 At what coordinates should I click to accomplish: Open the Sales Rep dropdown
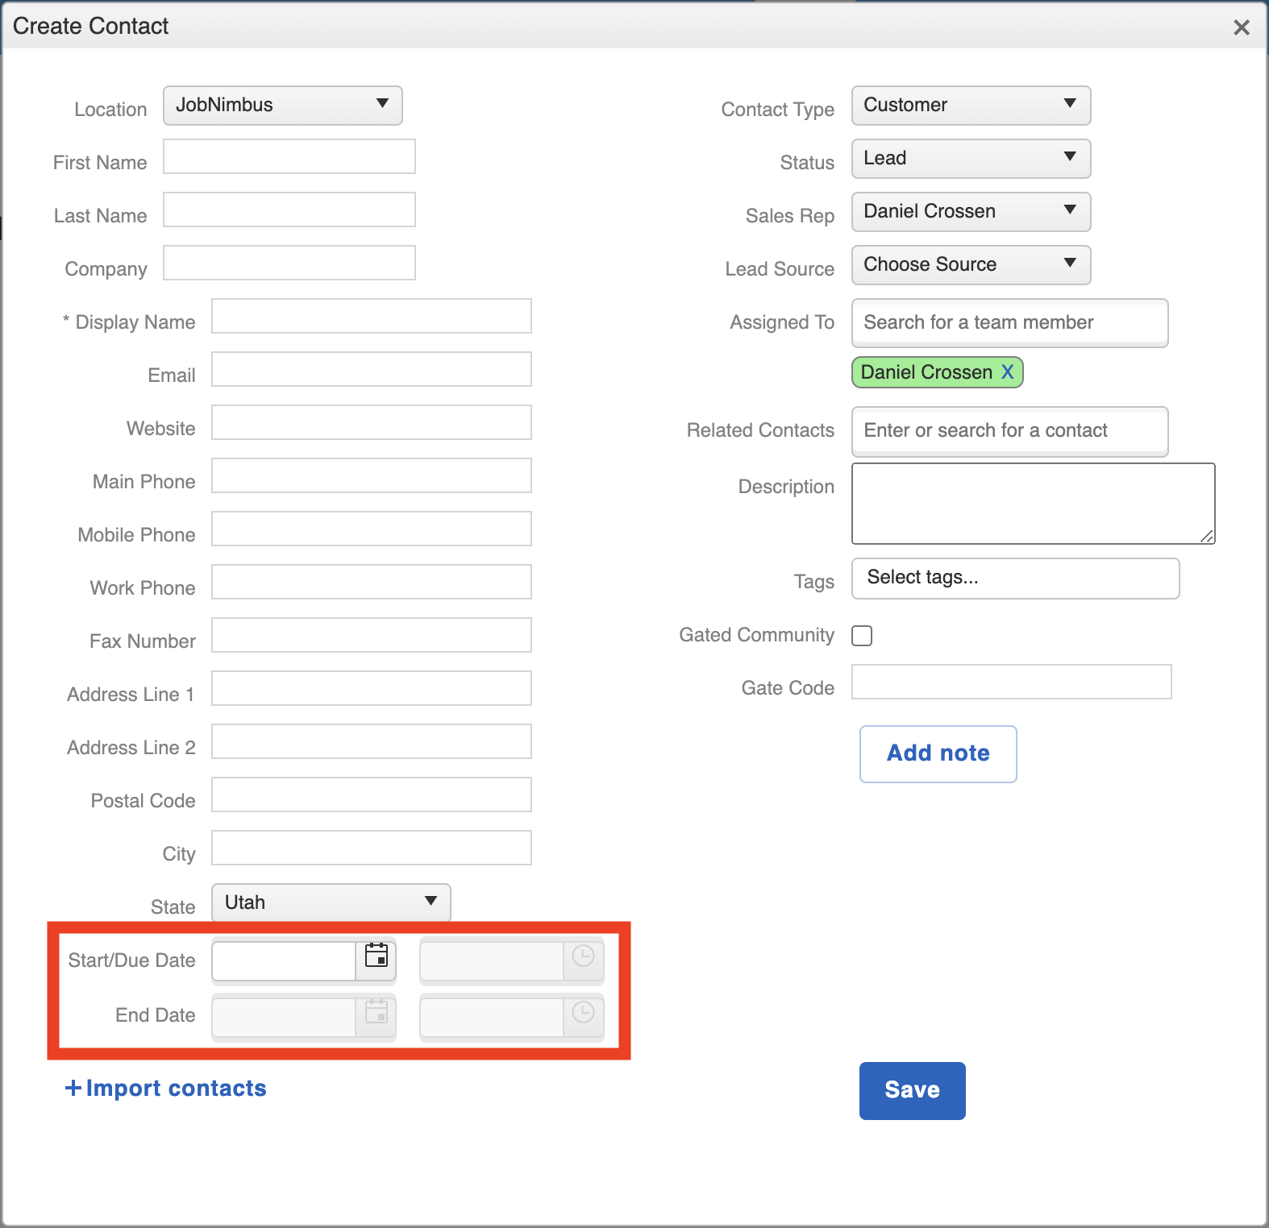pos(969,211)
